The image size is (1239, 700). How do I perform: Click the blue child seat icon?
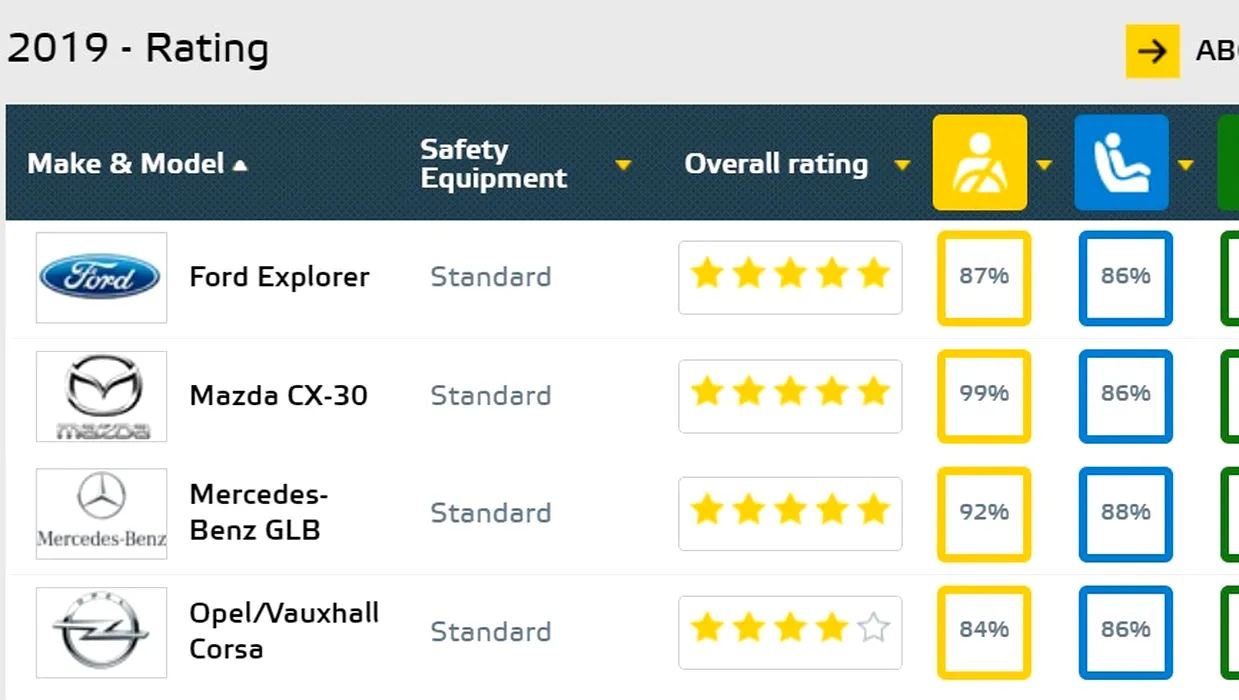coord(1121,162)
